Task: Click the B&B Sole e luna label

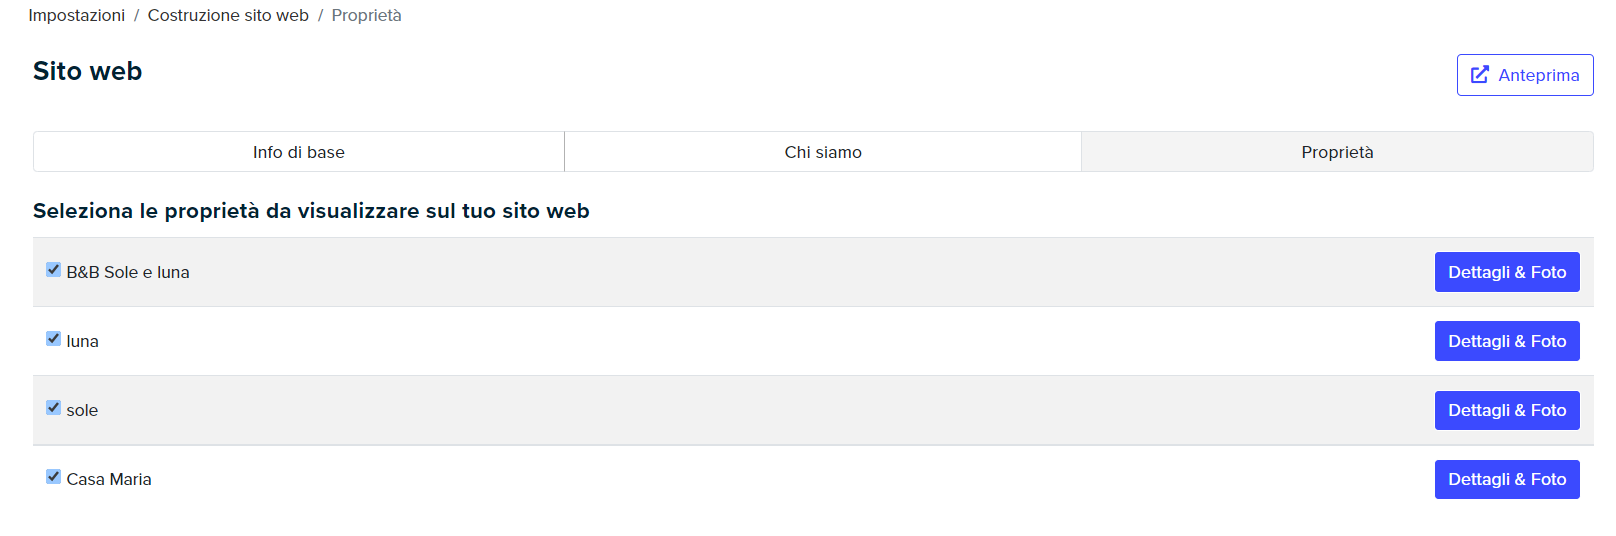Action: click(x=128, y=272)
